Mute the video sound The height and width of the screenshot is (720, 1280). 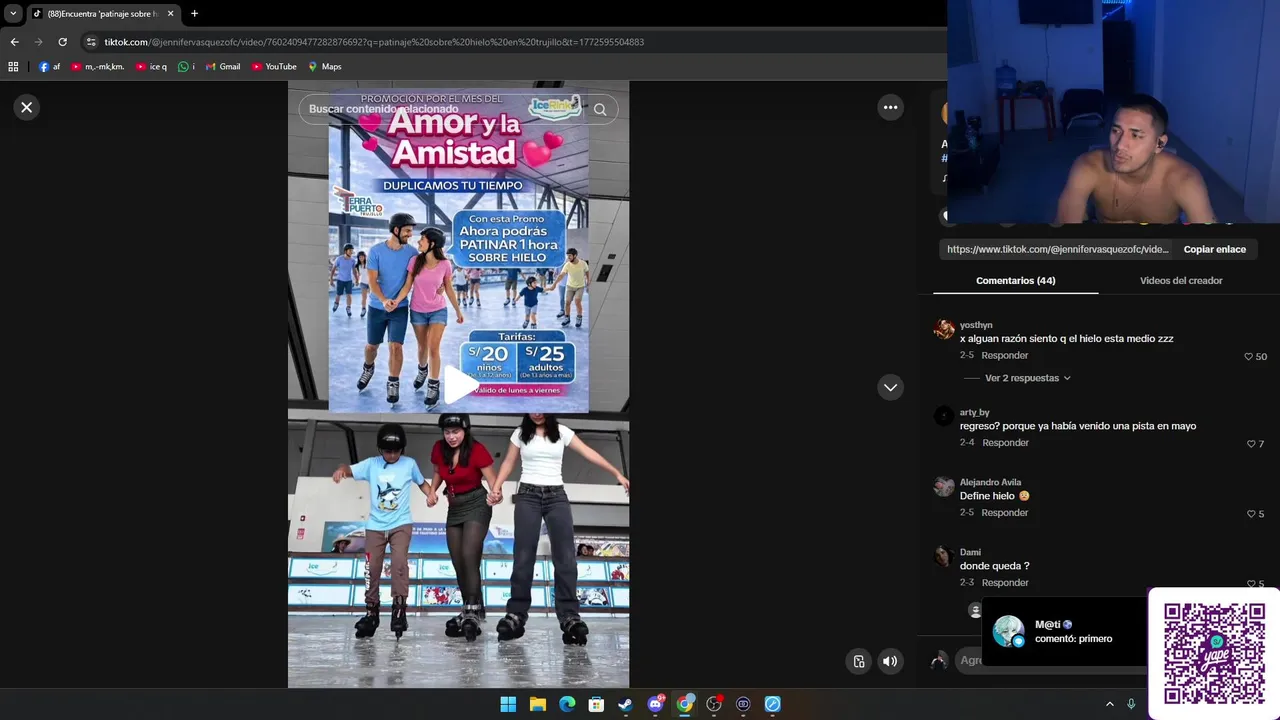pyautogui.click(x=889, y=661)
